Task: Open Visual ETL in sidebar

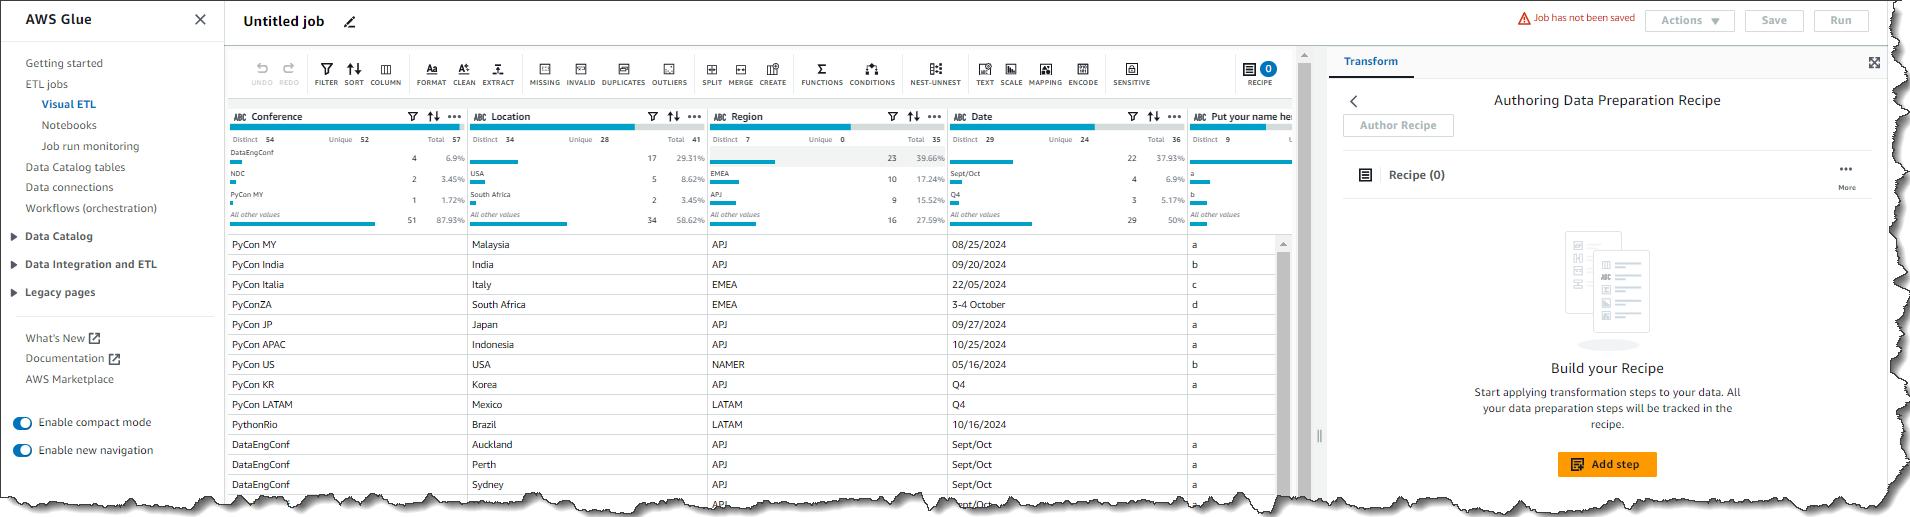Action: [x=69, y=105]
